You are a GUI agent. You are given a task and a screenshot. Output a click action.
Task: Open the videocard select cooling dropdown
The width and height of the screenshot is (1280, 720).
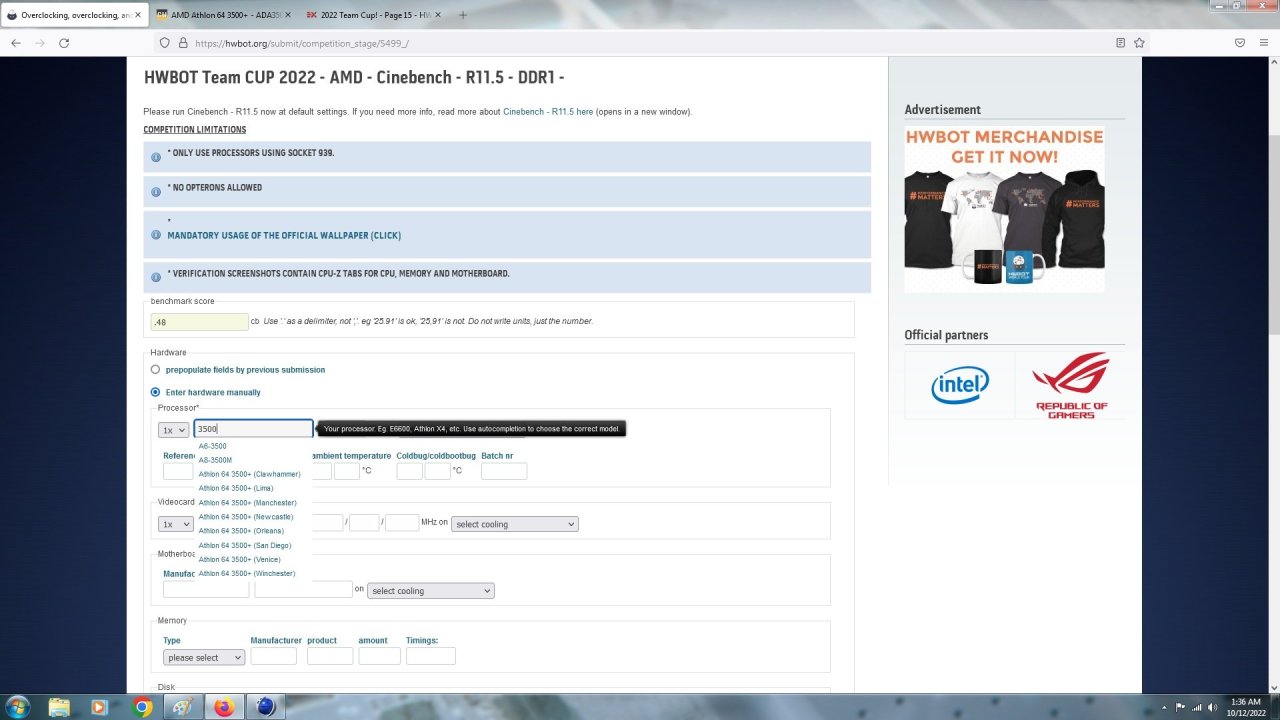[514, 524]
